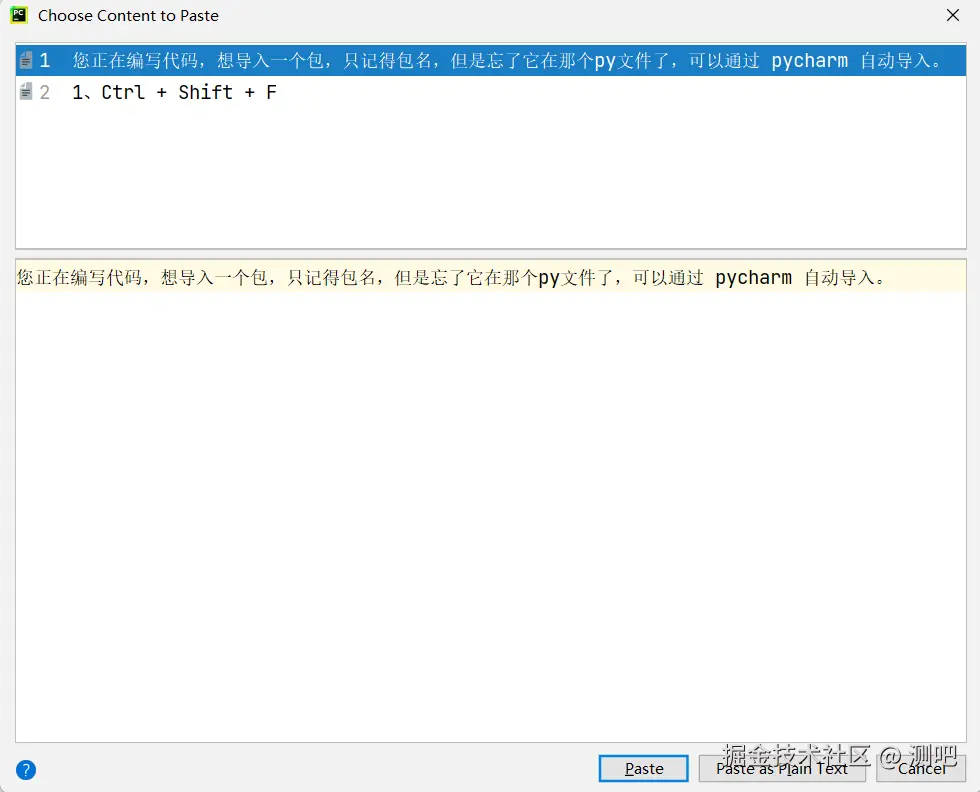Select the 'Ctrl + Shift + F' entry
Image resolution: width=980 pixels, height=792 pixels.
tap(491, 93)
